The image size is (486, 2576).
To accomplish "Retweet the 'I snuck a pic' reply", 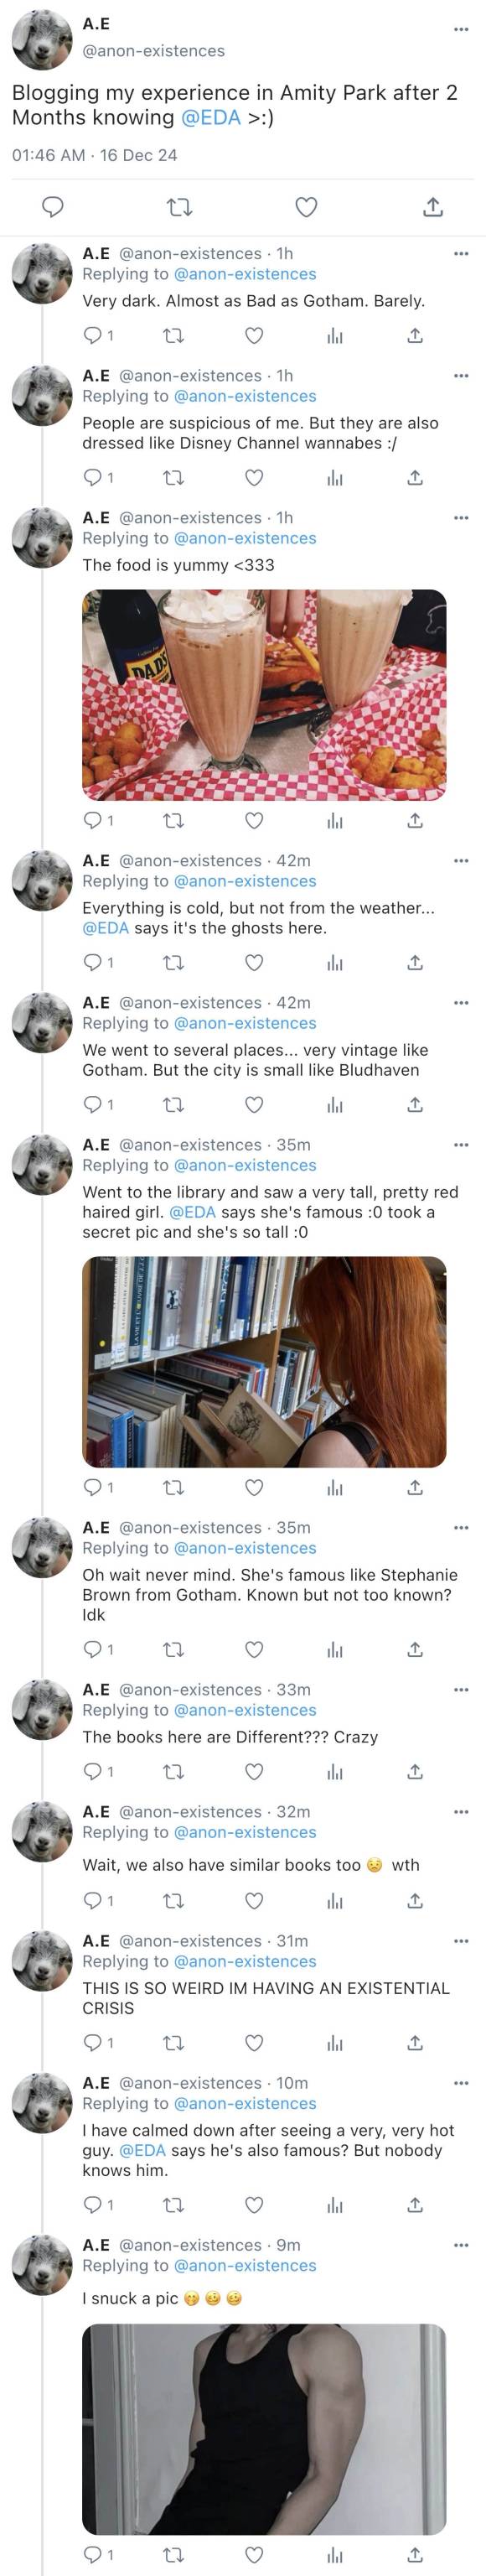I will click(x=173, y=2555).
